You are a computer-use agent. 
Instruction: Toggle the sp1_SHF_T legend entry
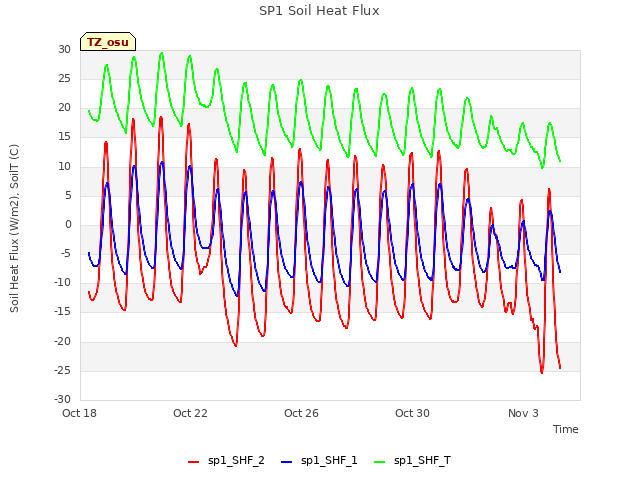coord(412,461)
